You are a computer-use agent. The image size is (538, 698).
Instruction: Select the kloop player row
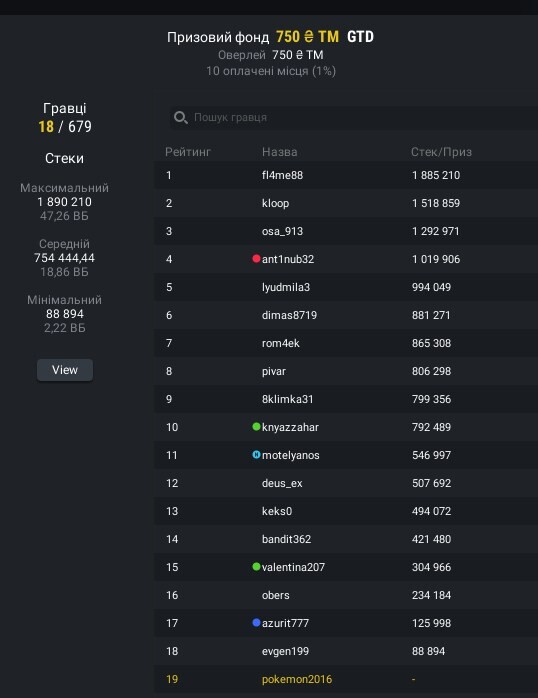346,203
